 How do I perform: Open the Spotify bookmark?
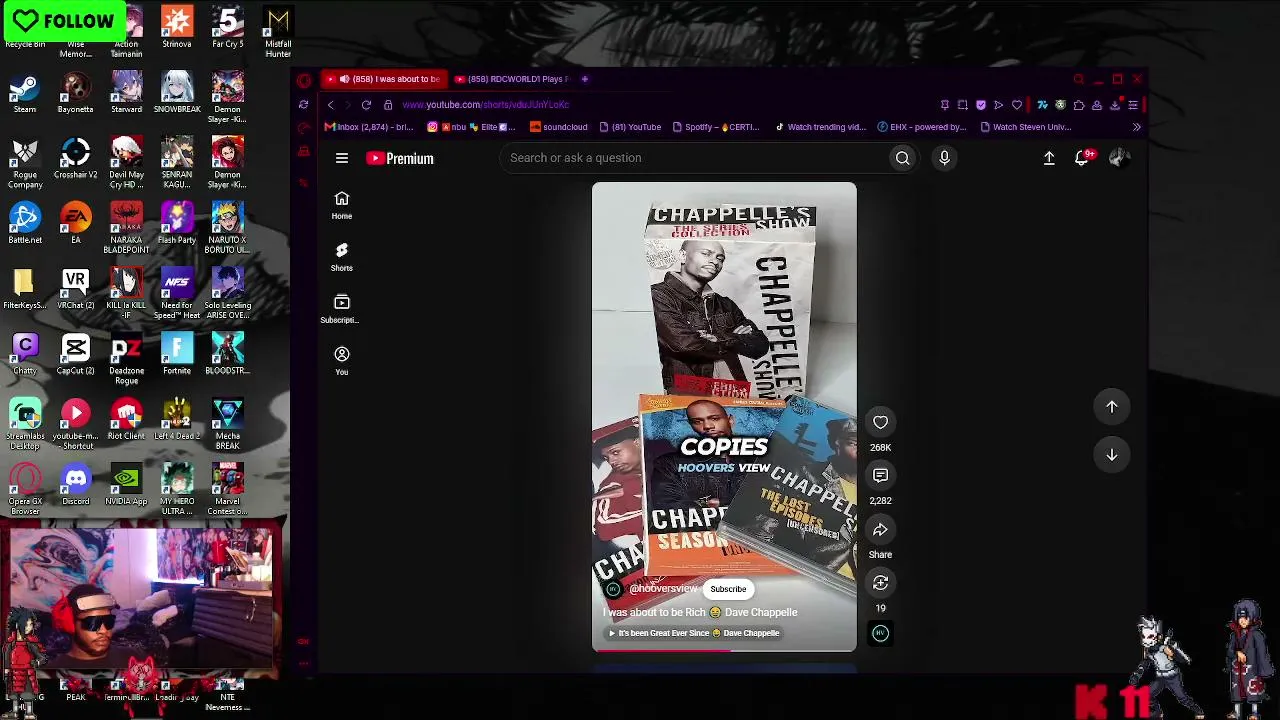pos(716,127)
